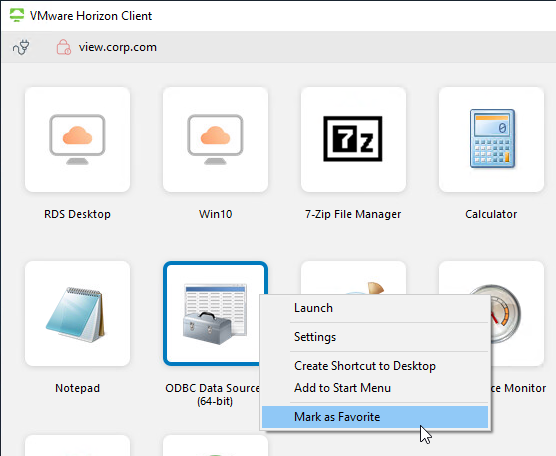Click the 7-Zip File Manager label
The height and width of the screenshot is (456, 556).
(353, 214)
